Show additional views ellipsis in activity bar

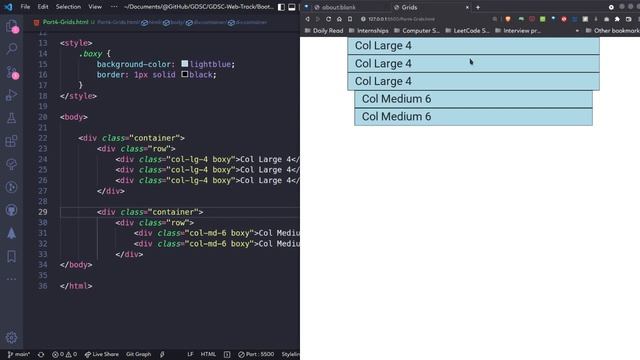[11, 279]
